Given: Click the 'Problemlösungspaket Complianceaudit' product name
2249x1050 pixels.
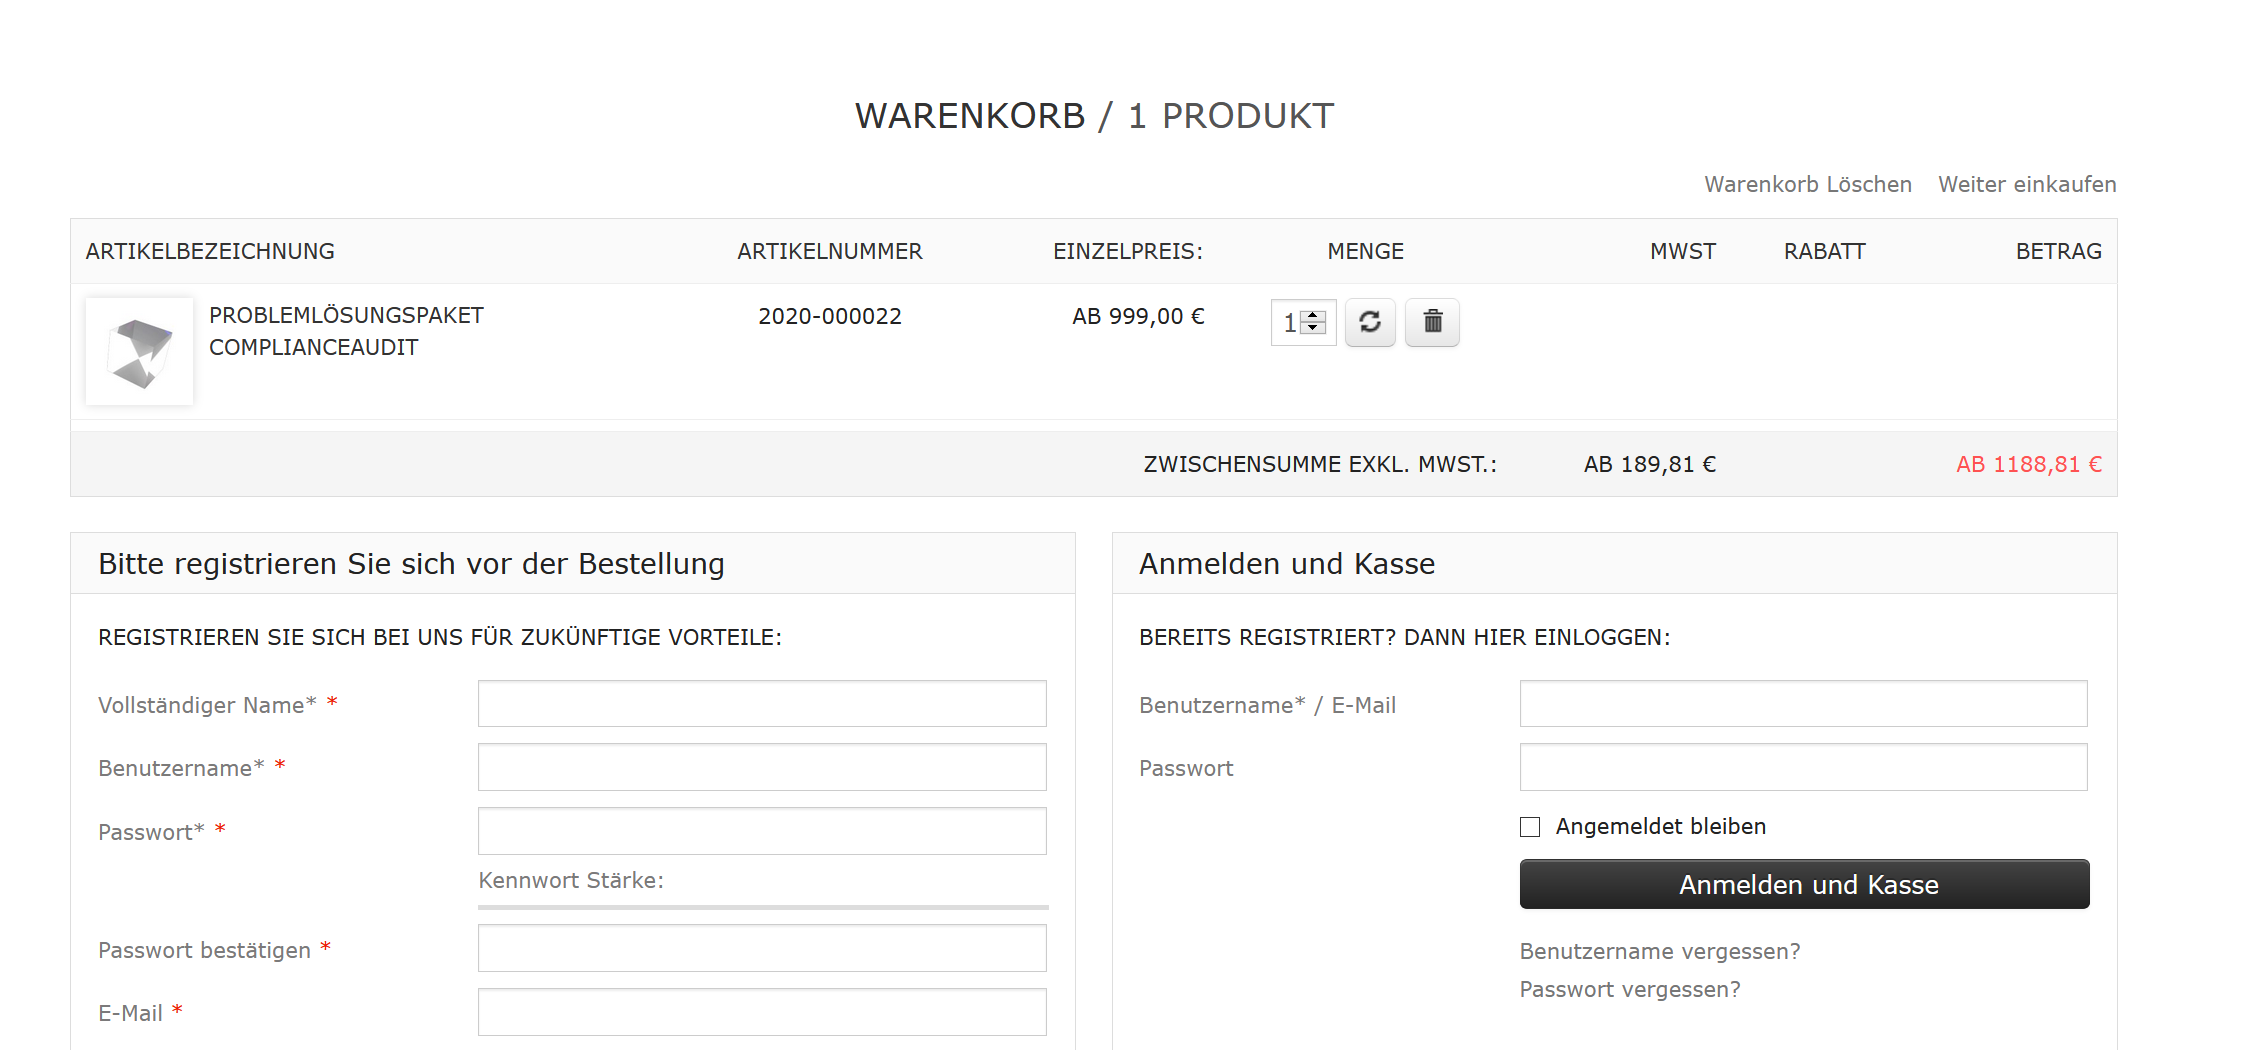Looking at the screenshot, I should 346,331.
